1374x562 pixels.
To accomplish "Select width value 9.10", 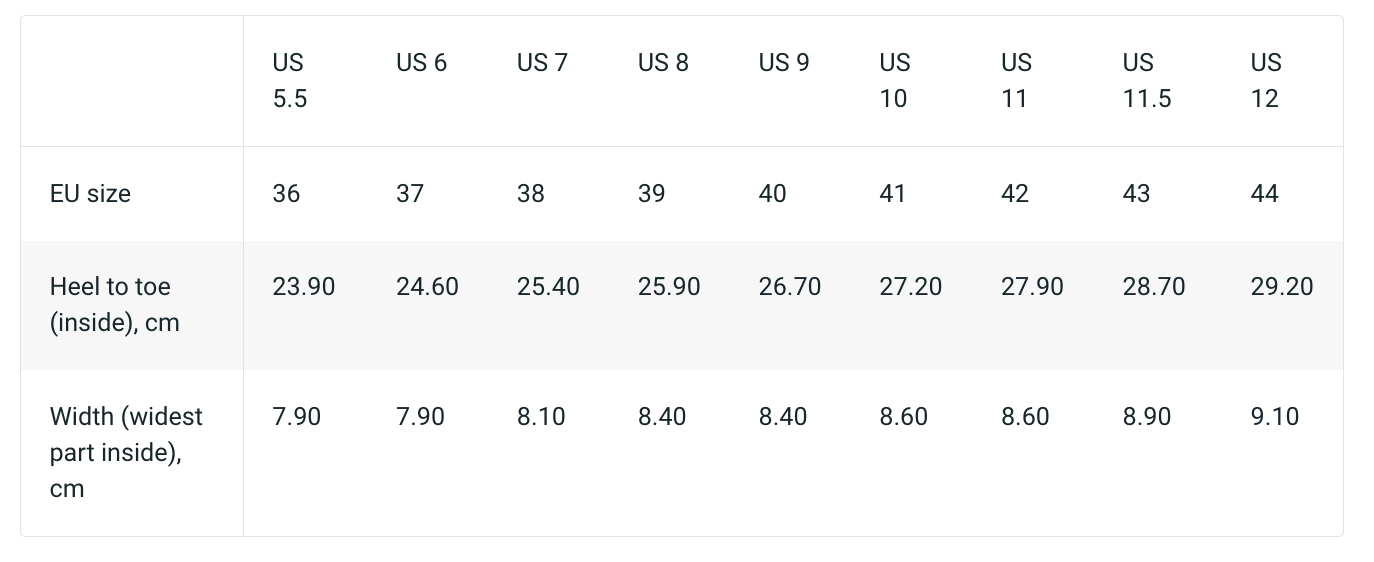I will 1274,416.
